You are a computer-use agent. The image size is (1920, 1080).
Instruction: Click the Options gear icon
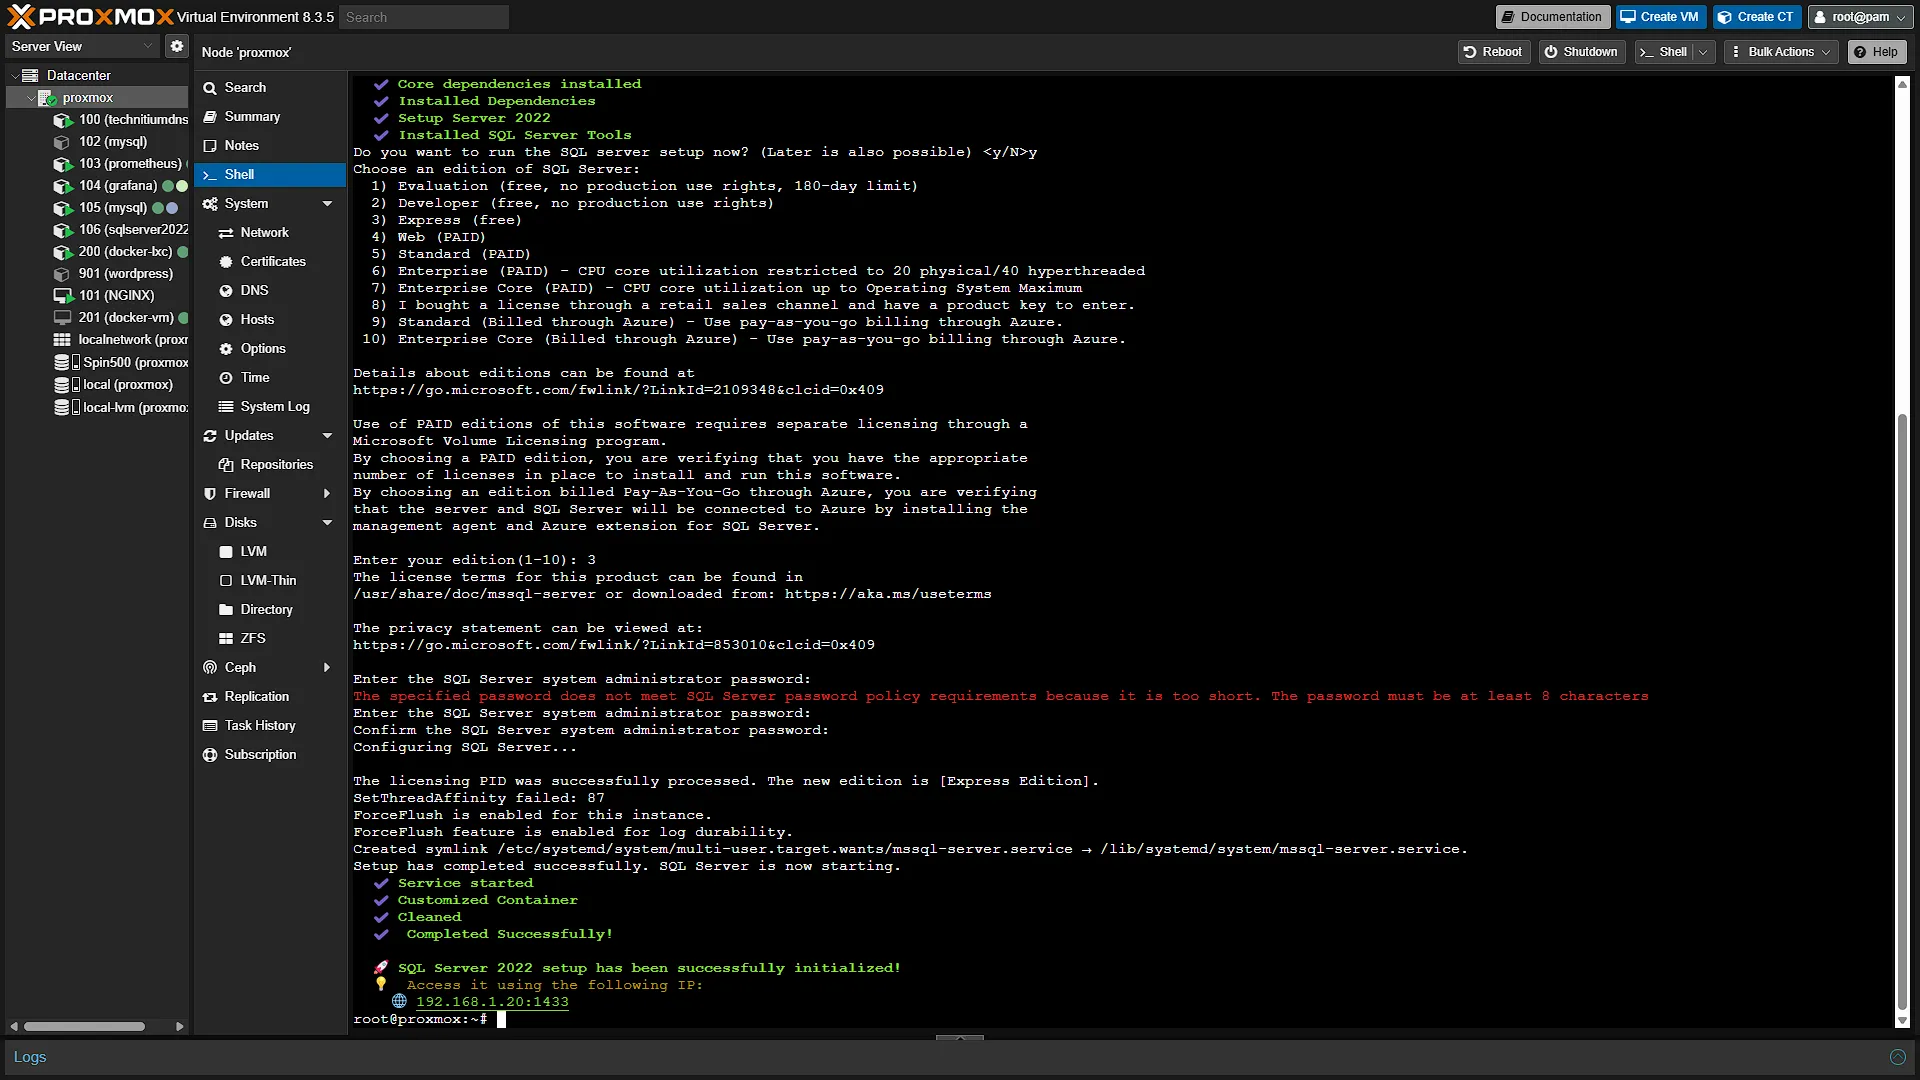coord(226,348)
